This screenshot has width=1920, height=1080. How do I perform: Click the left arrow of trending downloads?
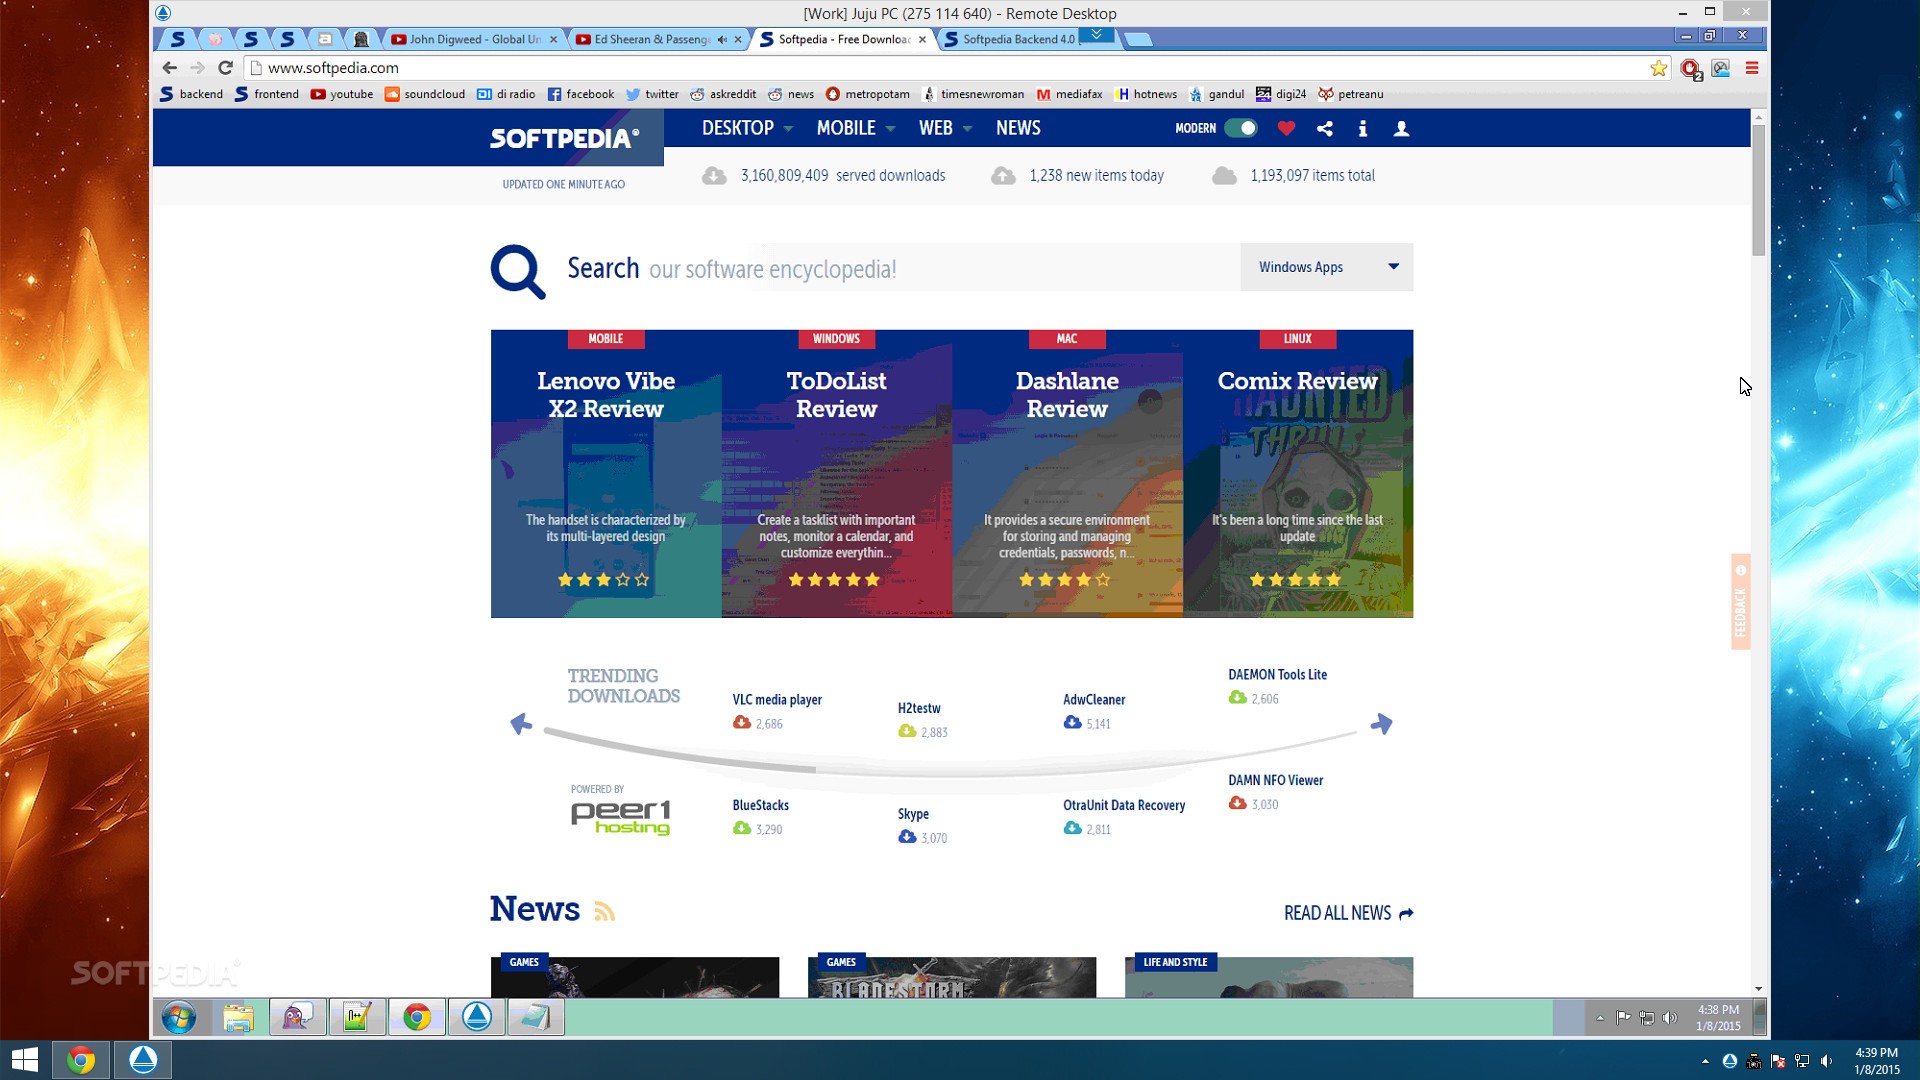521,723
